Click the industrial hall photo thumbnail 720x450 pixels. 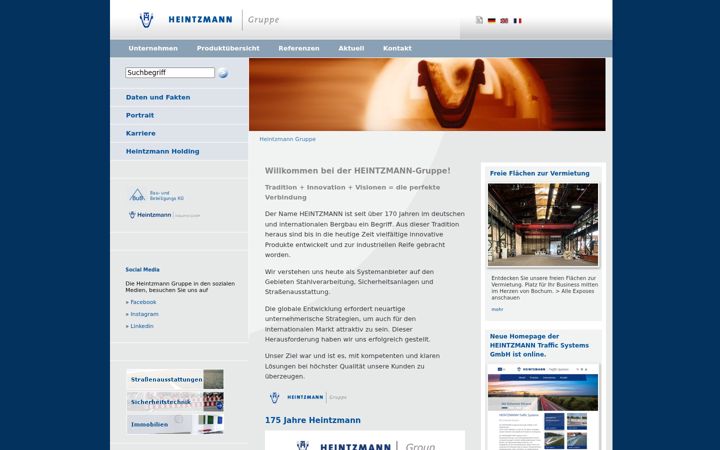pos(543,225)
